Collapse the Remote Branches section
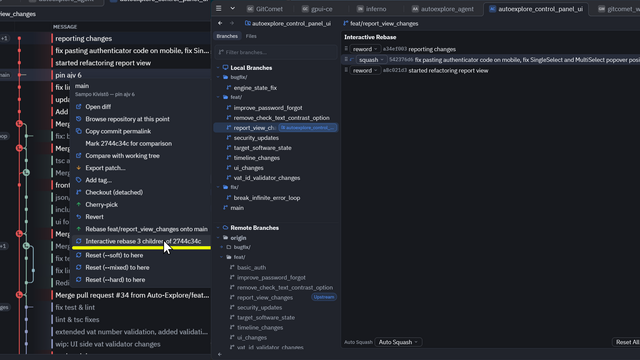The height and width of the screenshot is (360, 640). (218, 228)
